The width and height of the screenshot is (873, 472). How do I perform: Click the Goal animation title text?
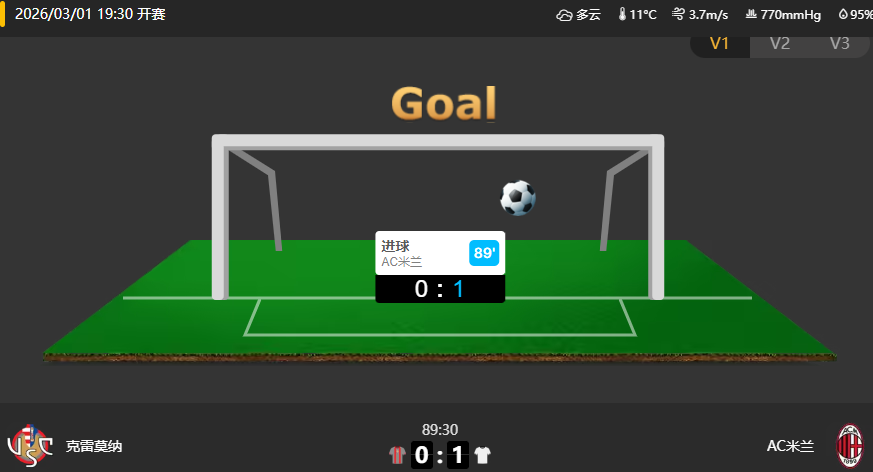(444, 104)
